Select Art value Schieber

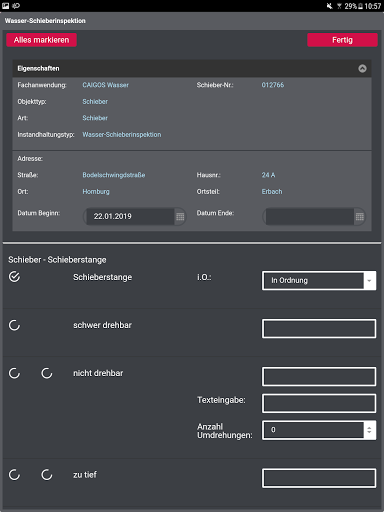(x=95, y=118)
